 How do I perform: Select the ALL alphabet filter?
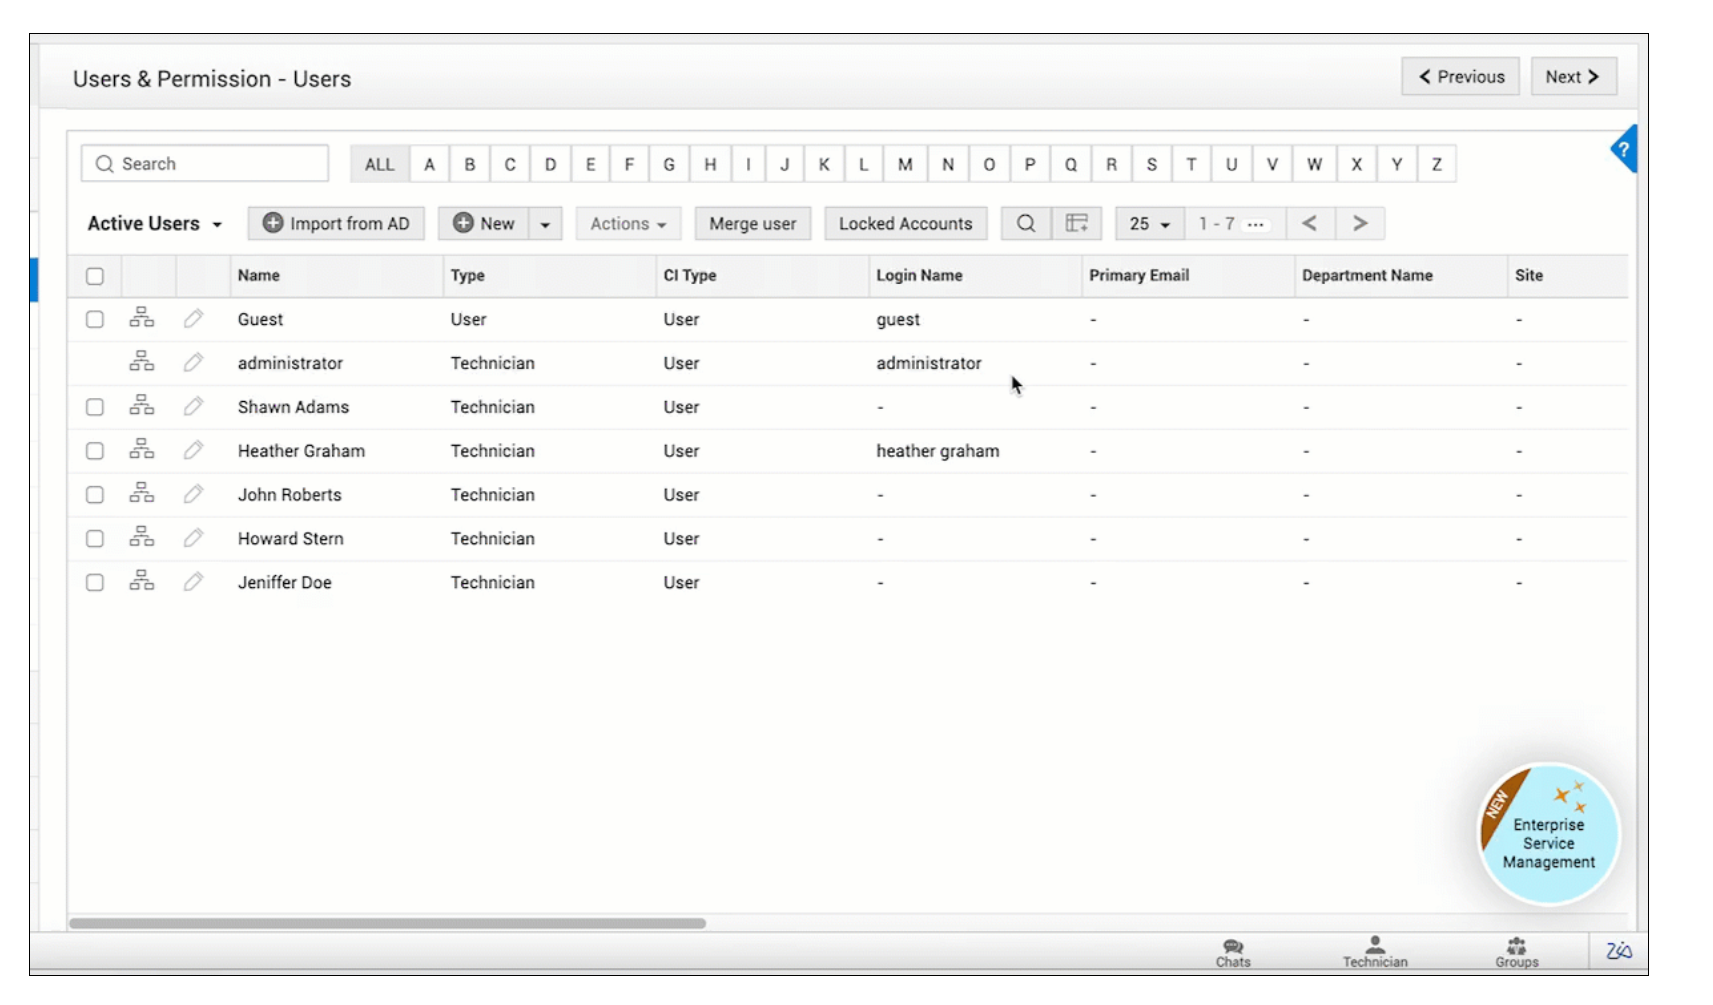point(379,165)
